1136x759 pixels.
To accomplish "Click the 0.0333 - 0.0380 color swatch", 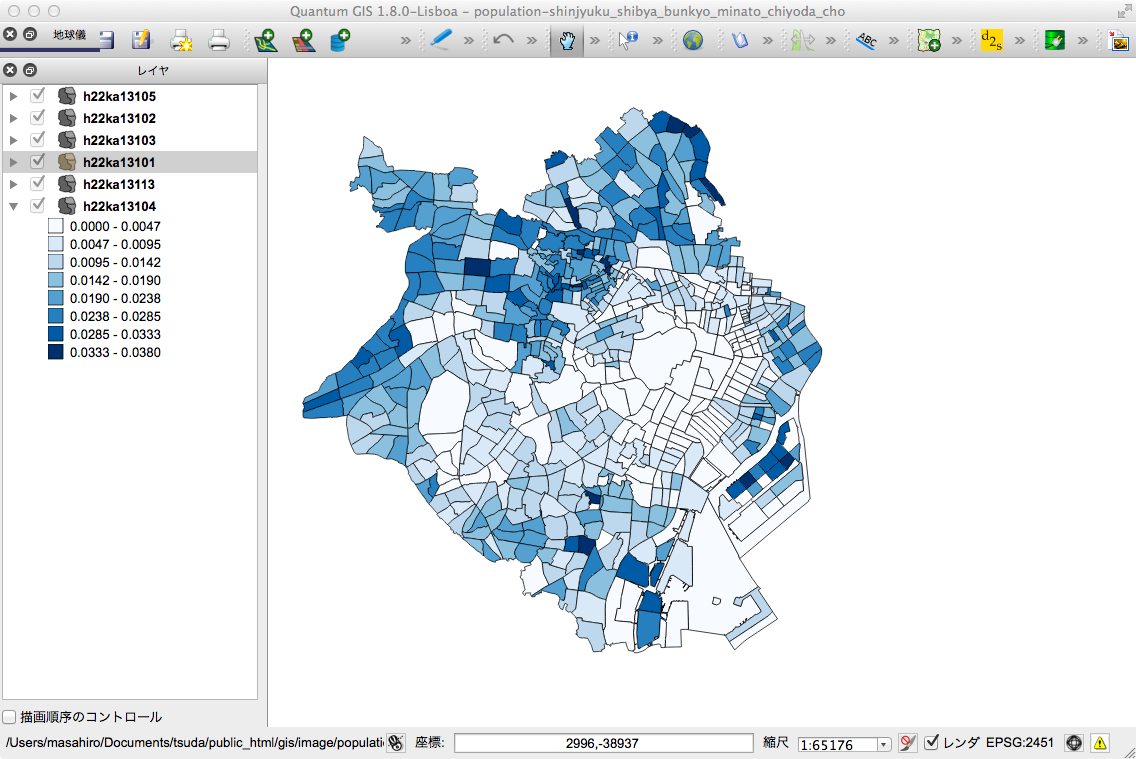I will pos(56,352).
